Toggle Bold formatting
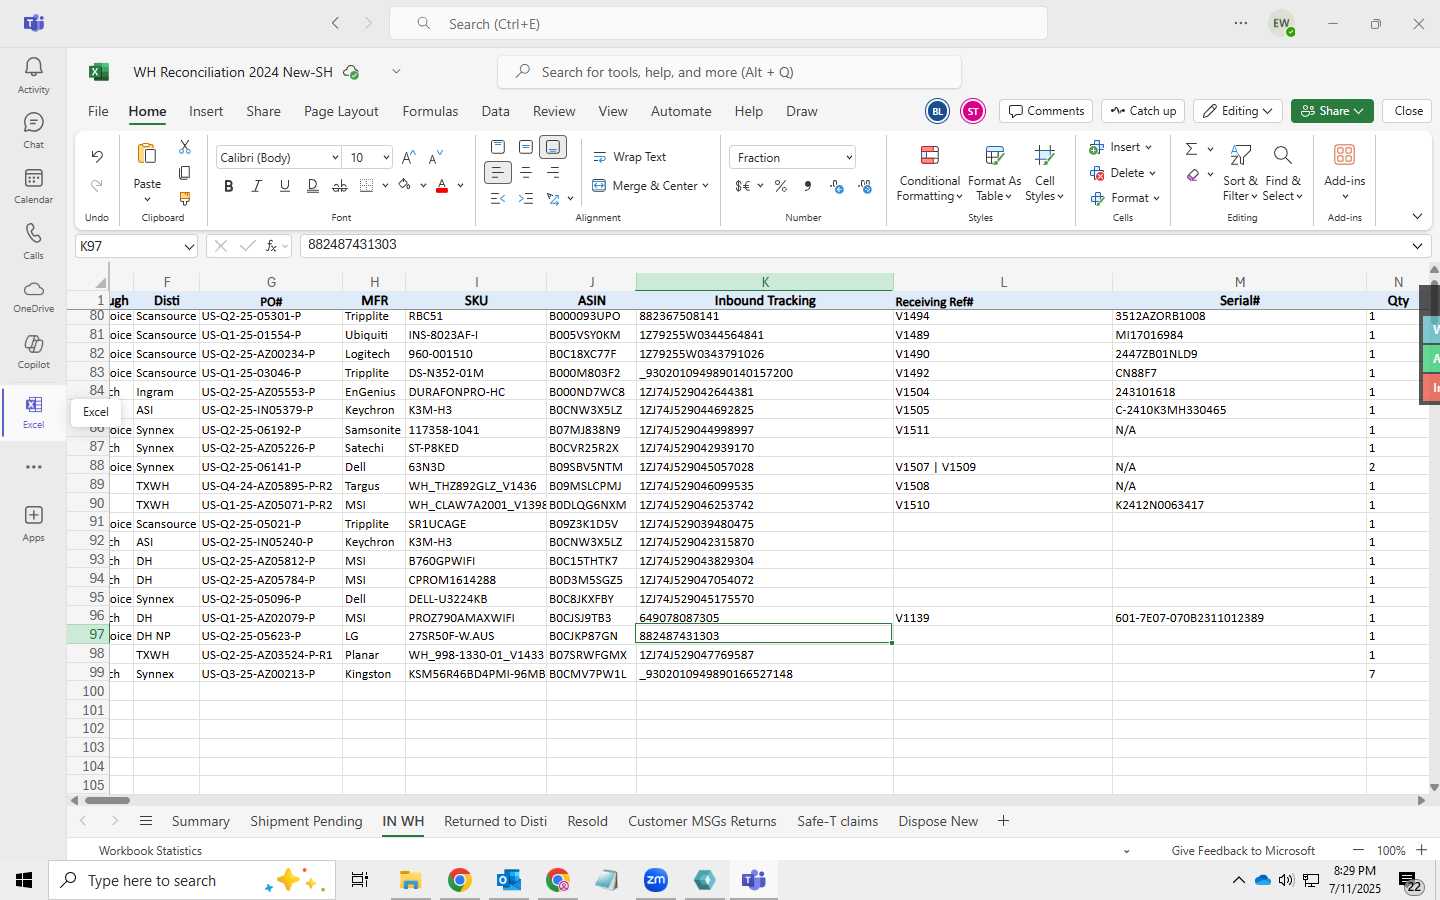This screenshot has width=1440, height=900. click(229, 186)
